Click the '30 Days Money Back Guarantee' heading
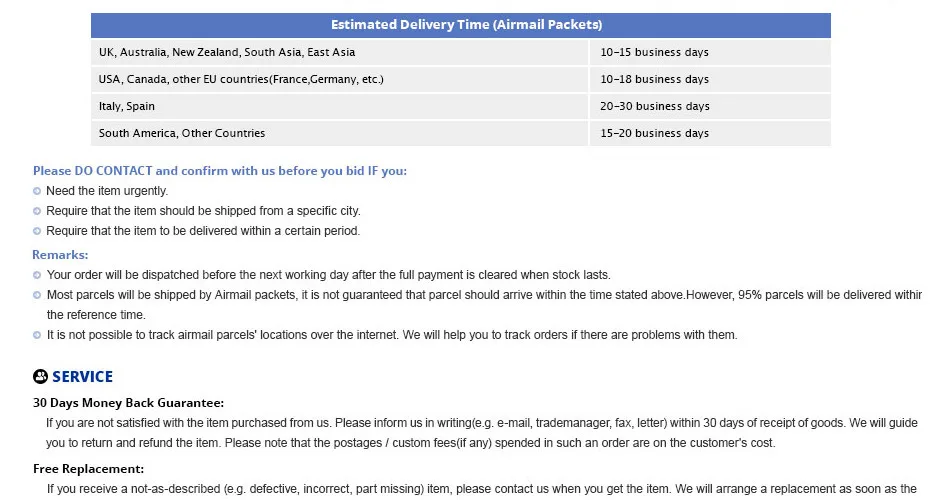The image size is (944, 500). click(x=128, y=403)
